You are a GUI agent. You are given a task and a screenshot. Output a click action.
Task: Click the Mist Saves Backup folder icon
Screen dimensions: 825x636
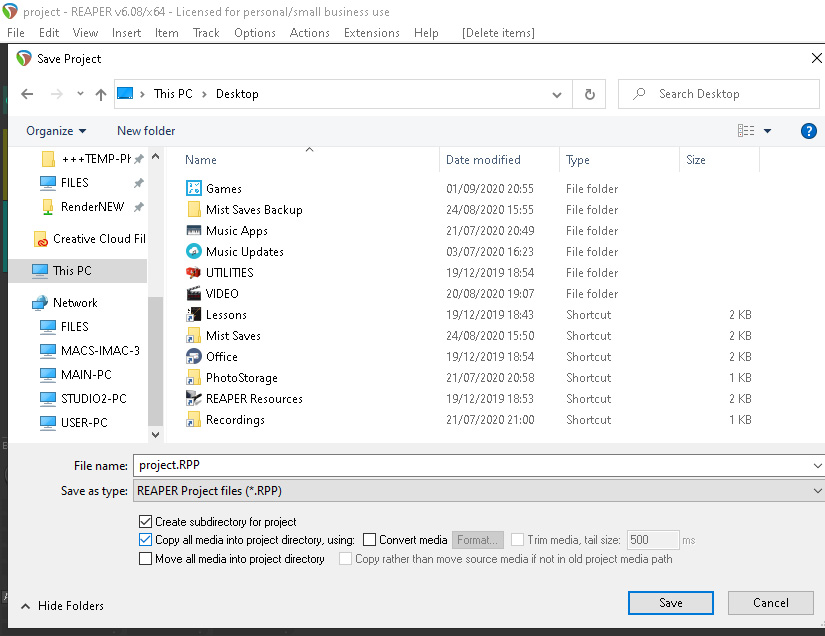[x=194, y=209]
